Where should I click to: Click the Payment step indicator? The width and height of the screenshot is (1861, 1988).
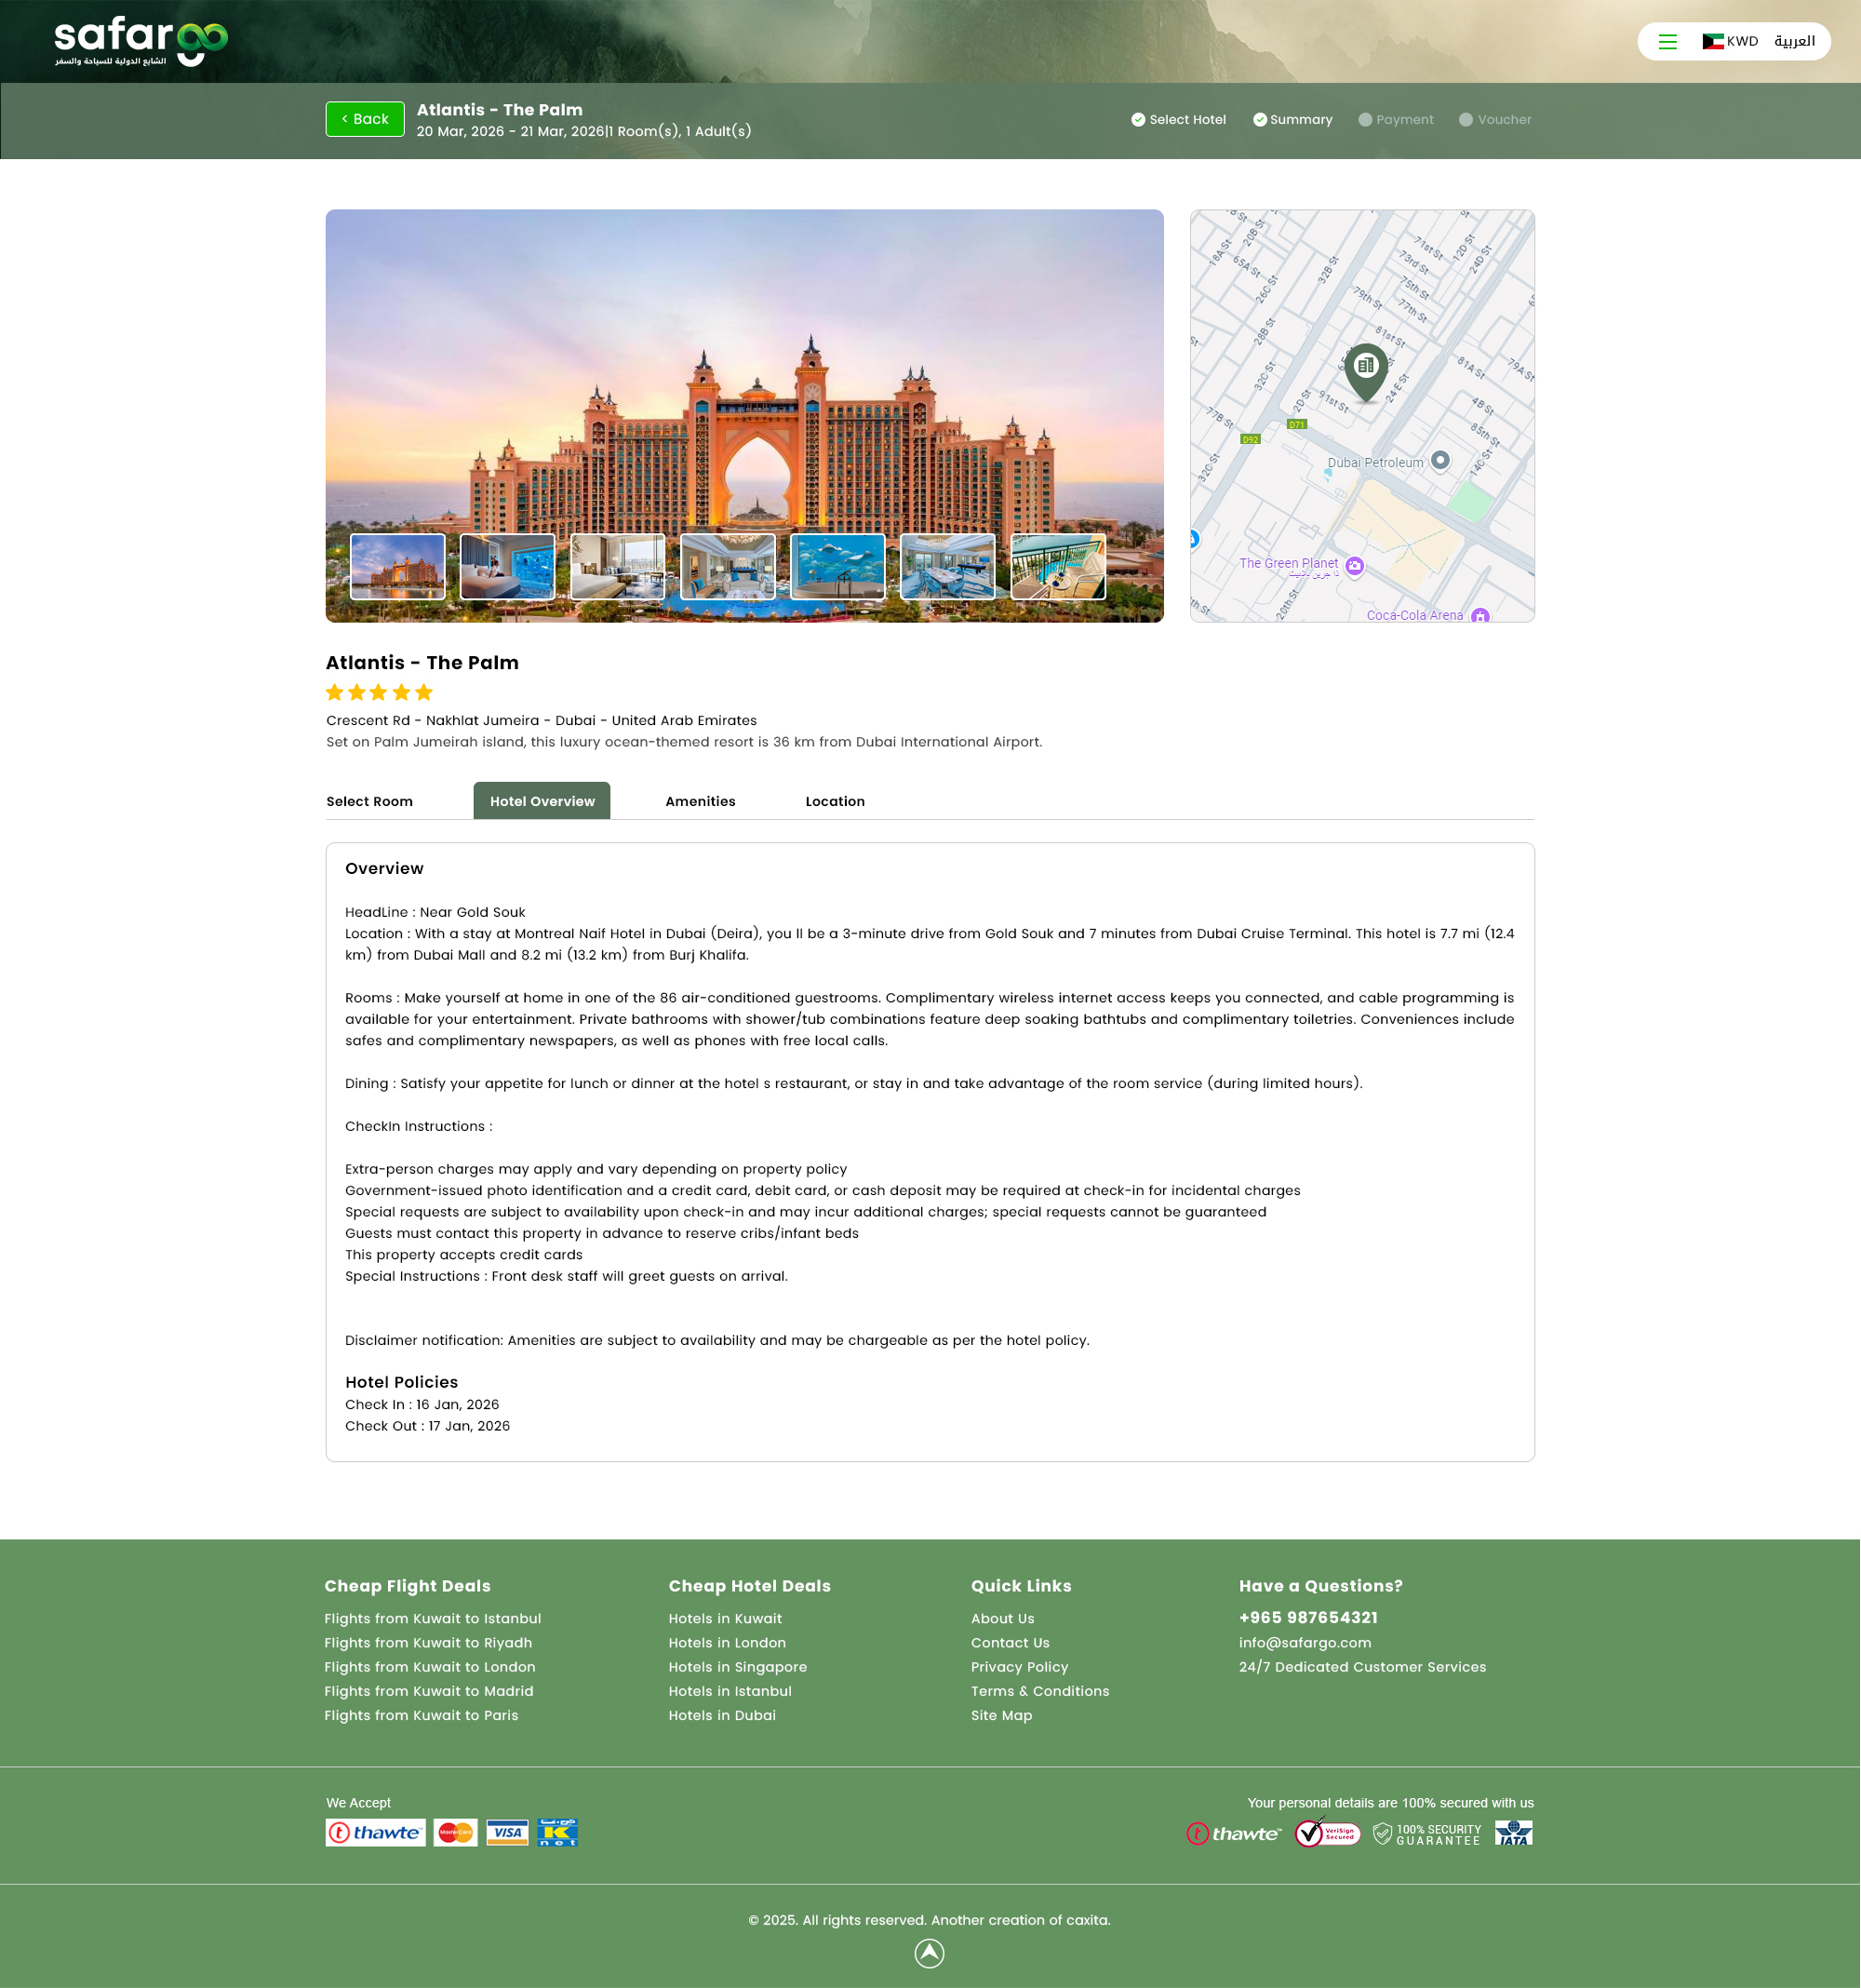[1395, 120]
